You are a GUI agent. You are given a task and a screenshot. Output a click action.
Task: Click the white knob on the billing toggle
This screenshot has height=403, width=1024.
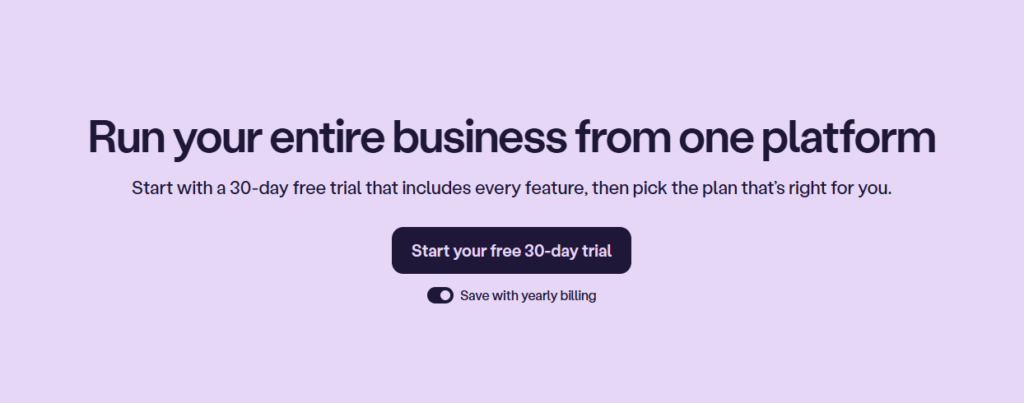point(446,296)
